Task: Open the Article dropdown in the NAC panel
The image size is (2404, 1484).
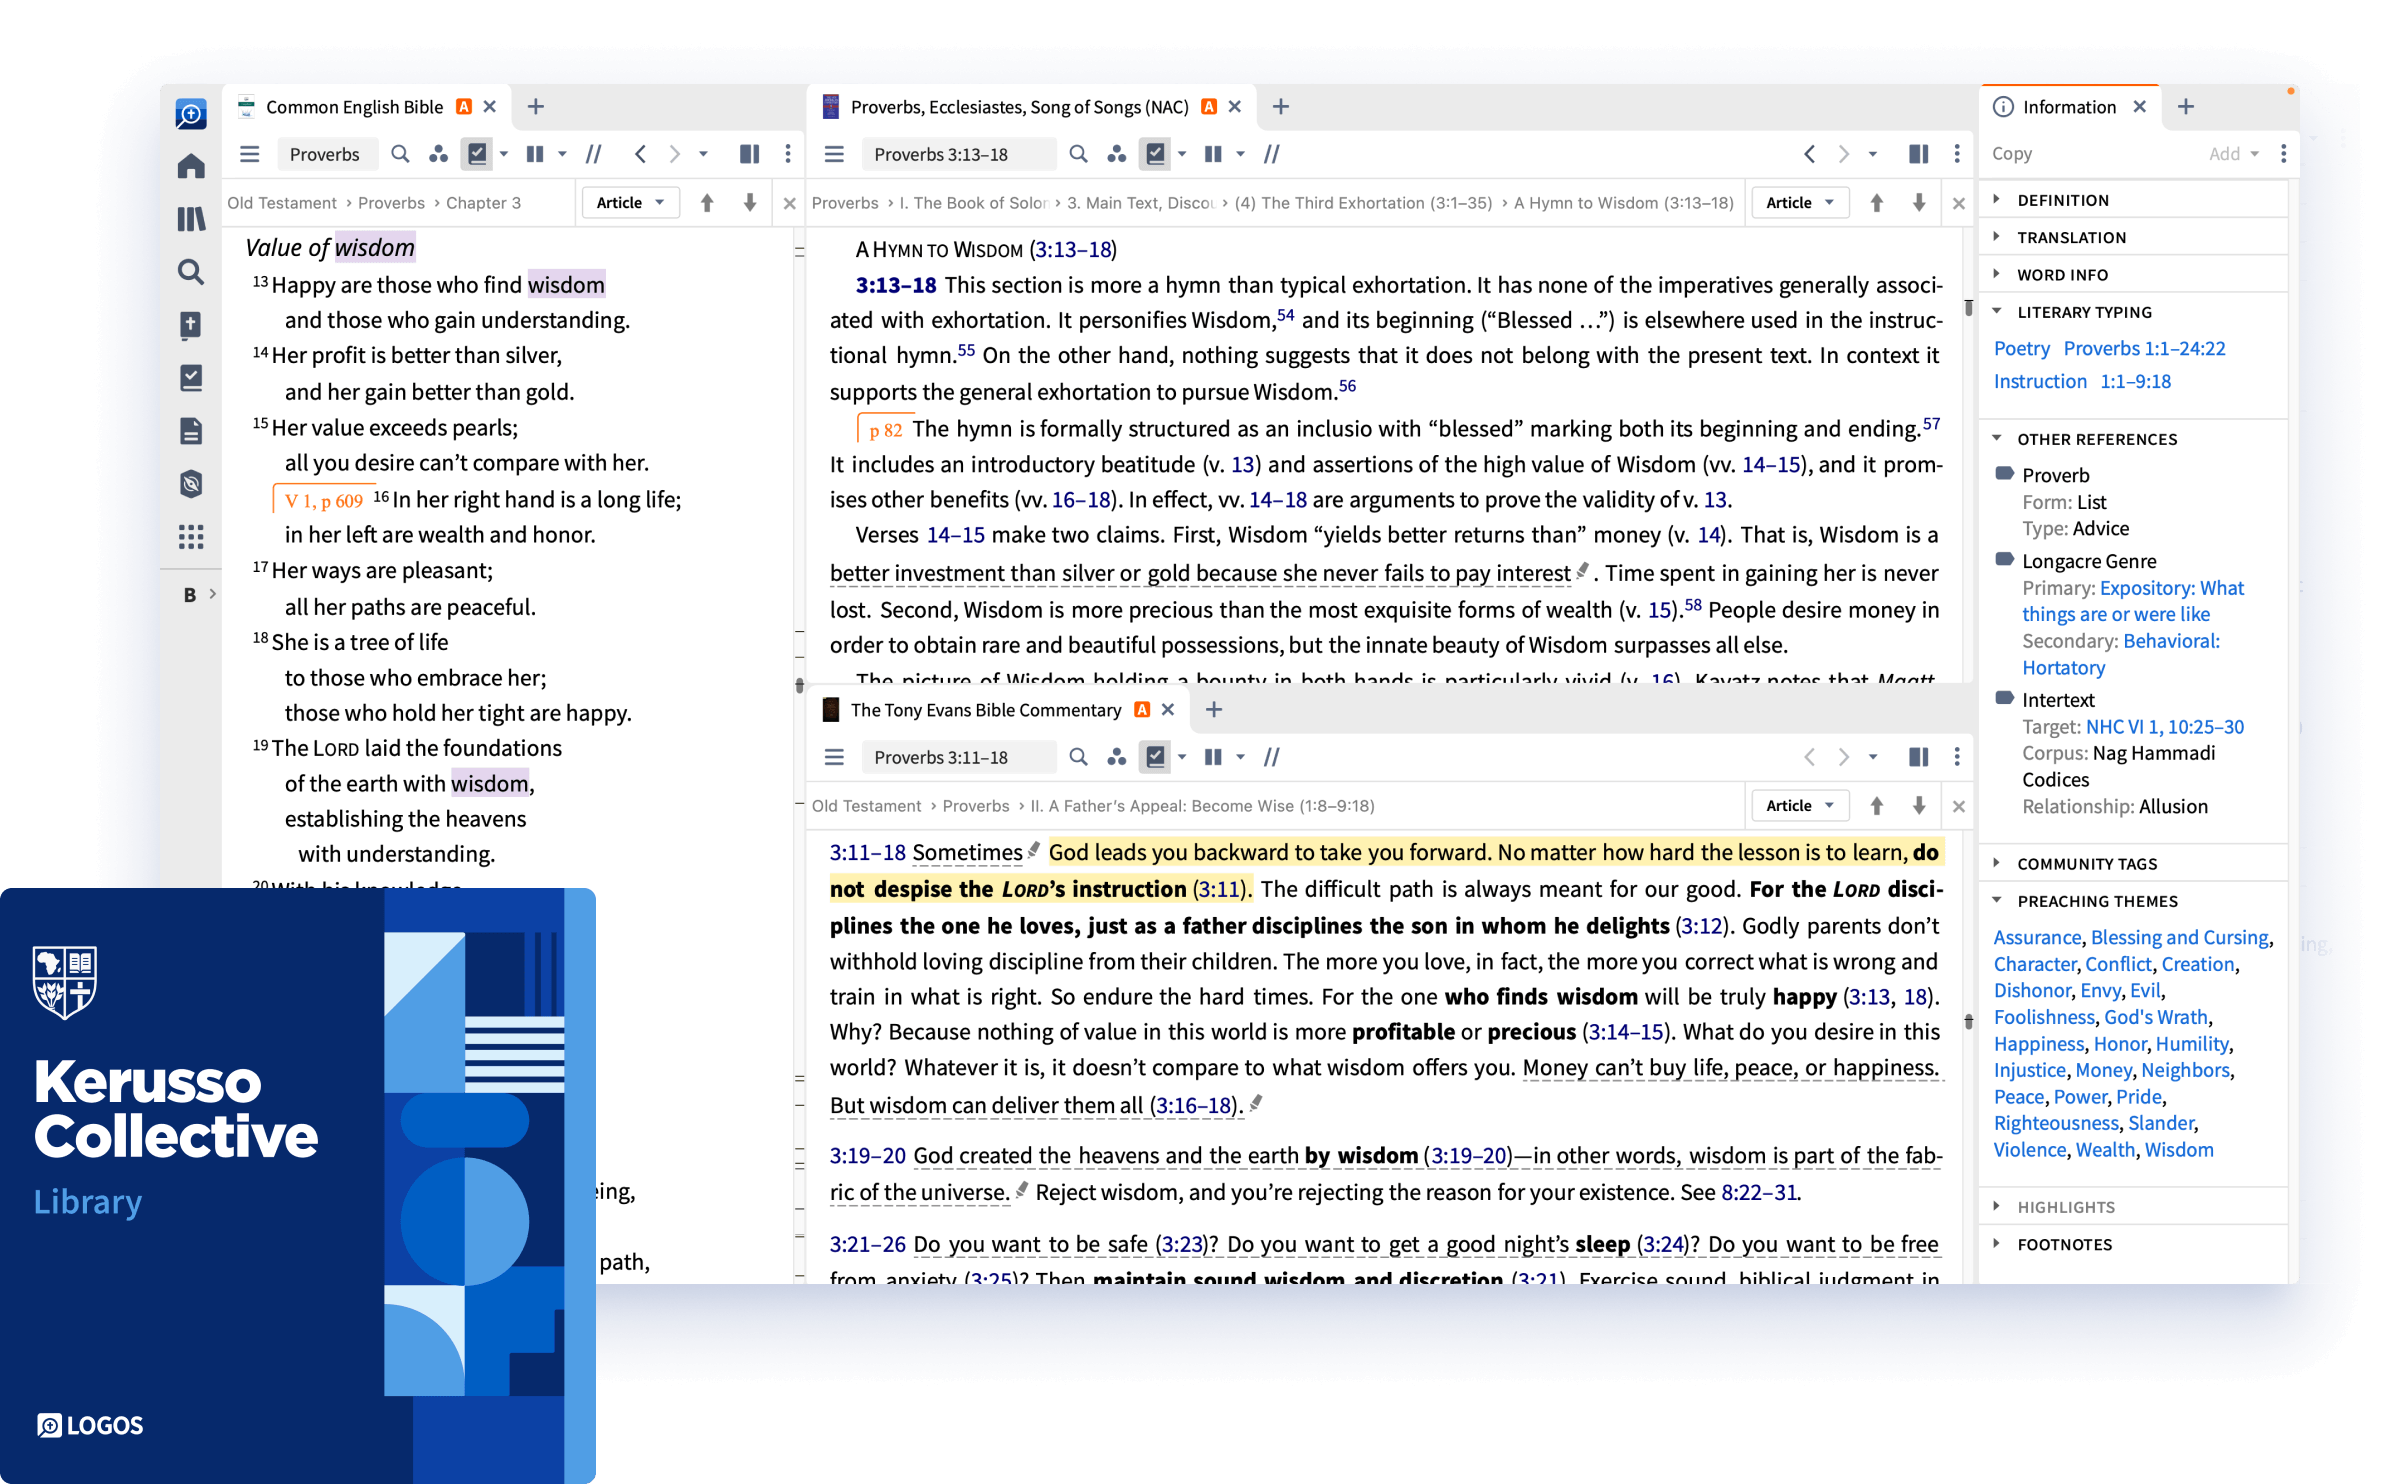Action: click(1800, 203)
